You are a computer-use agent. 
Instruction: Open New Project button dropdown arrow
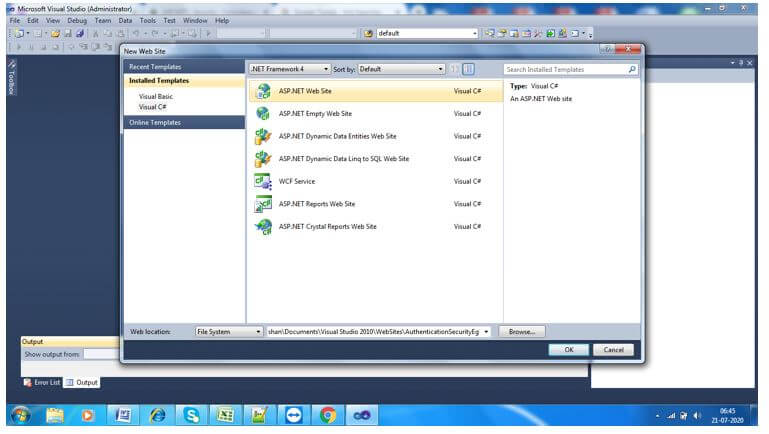[x=28, y=33]
